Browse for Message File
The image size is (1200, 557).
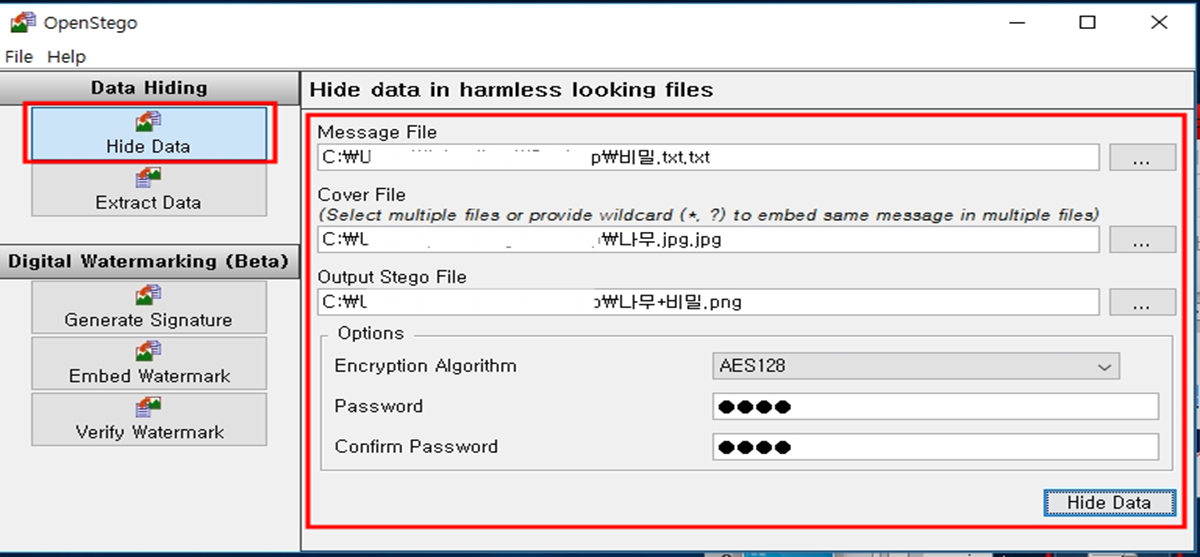click(1142, 157)
